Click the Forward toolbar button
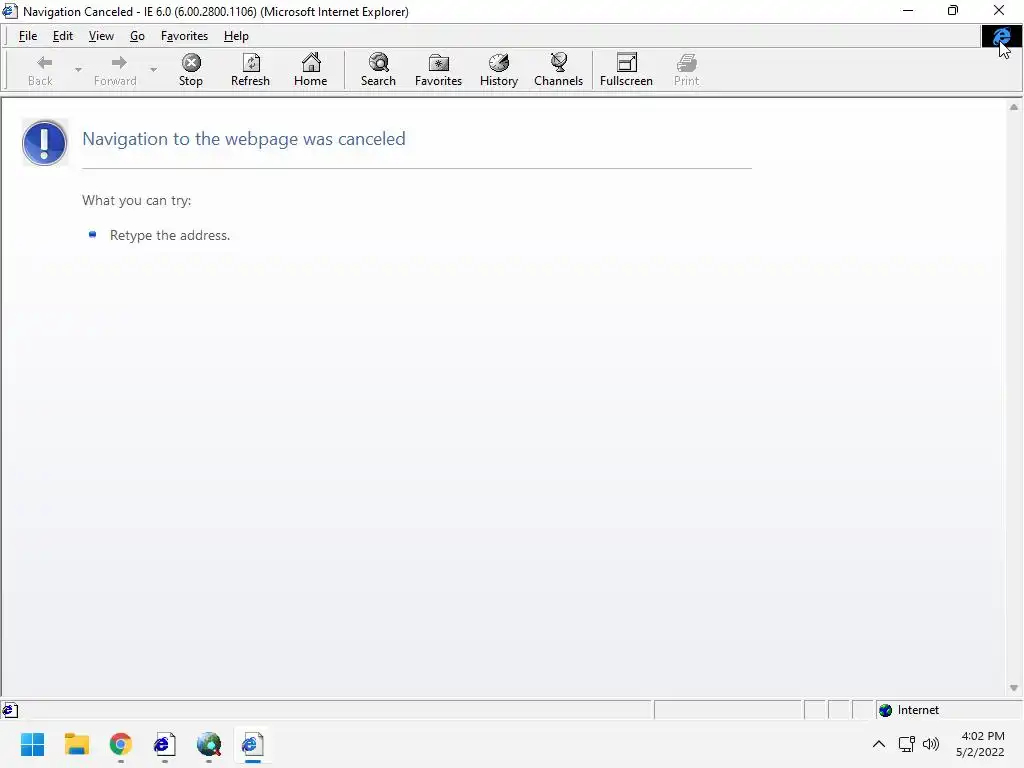The height and width of the screenshot is (768, 1024). click(x=116, y=71)
